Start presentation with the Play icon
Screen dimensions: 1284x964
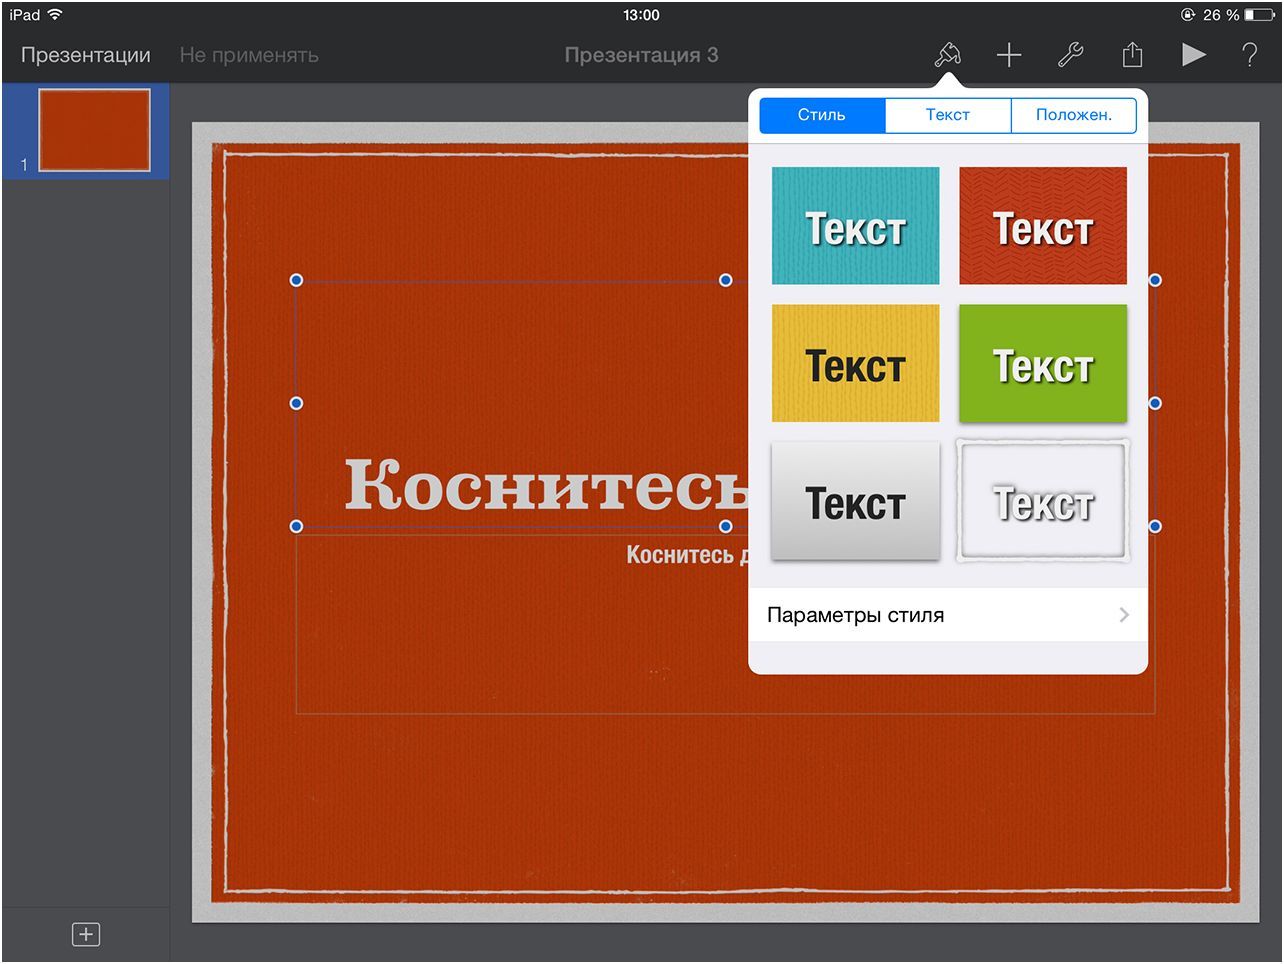click(x=1193, y=55)
